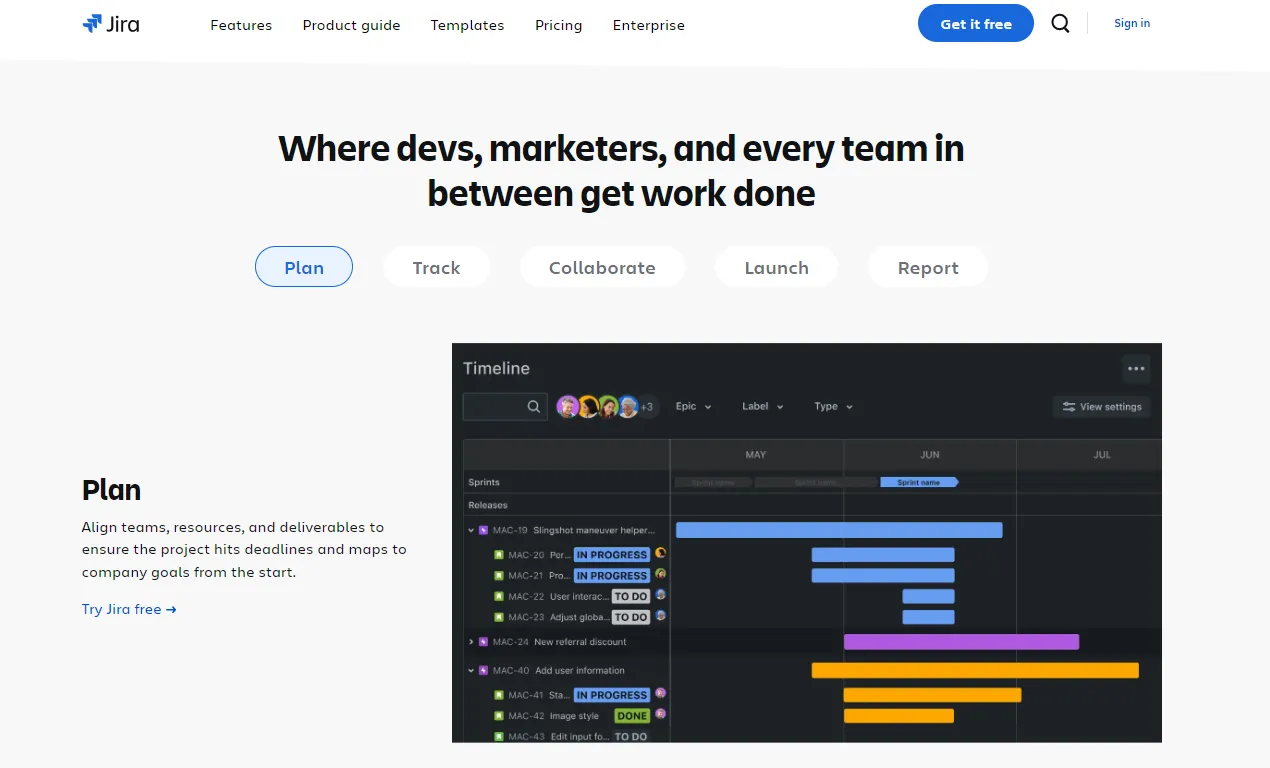
Task: Open the Type filter dropdown
Action: (x=833, y=406)
